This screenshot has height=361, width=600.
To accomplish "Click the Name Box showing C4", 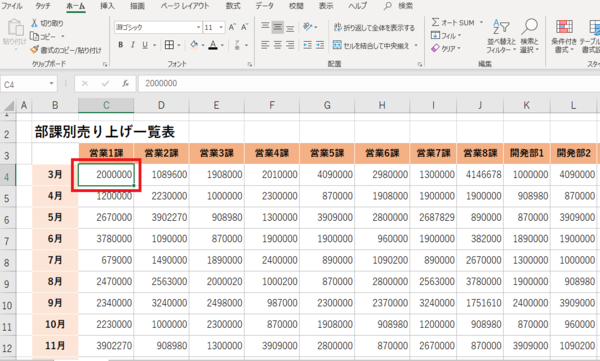I will tap(24, 84).
